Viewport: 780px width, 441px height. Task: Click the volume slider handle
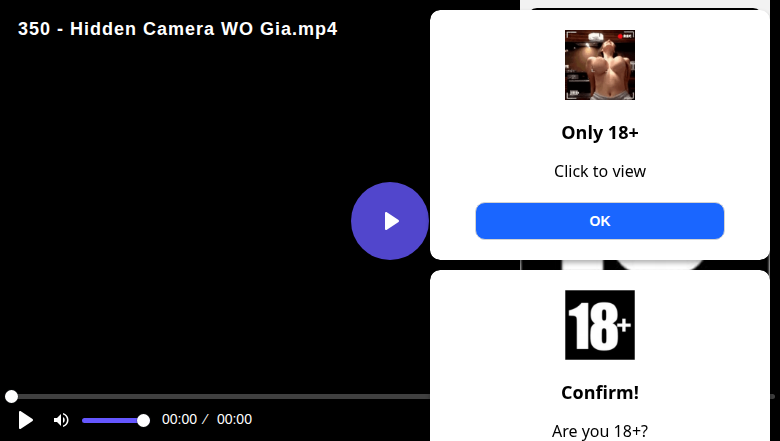coord(143,421)
